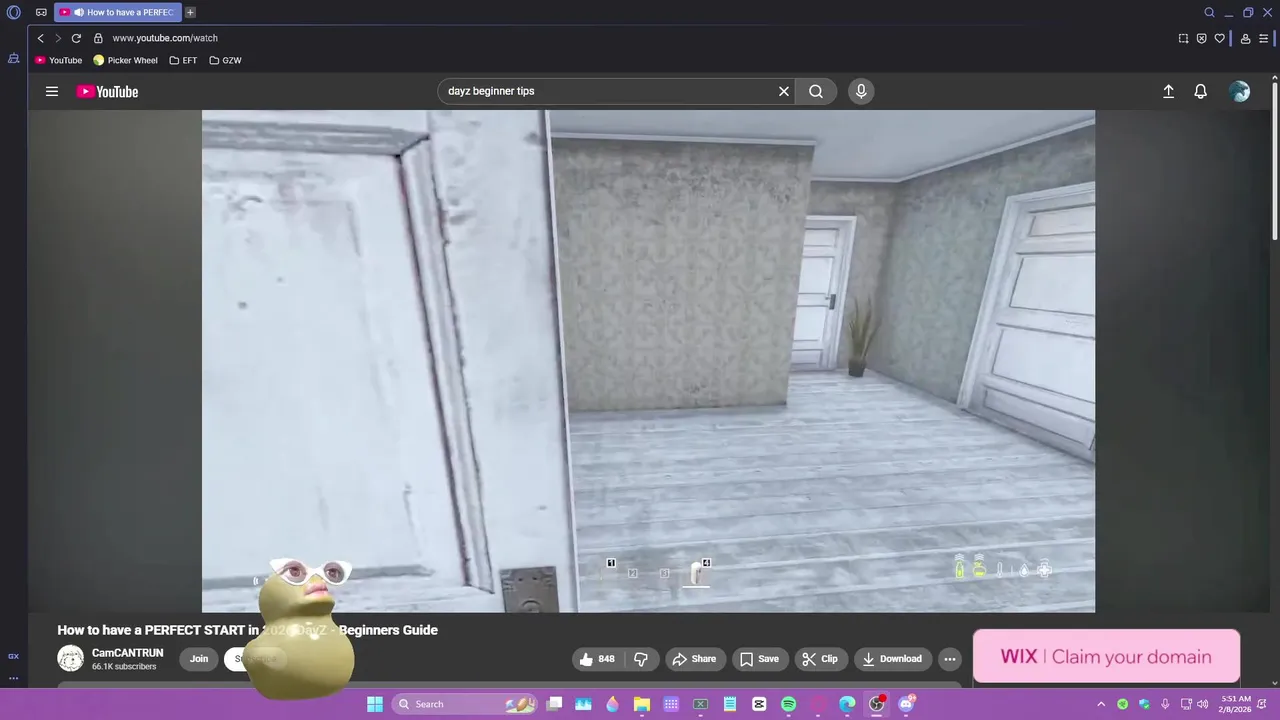Clear the YouTube search query

point(784,91)
